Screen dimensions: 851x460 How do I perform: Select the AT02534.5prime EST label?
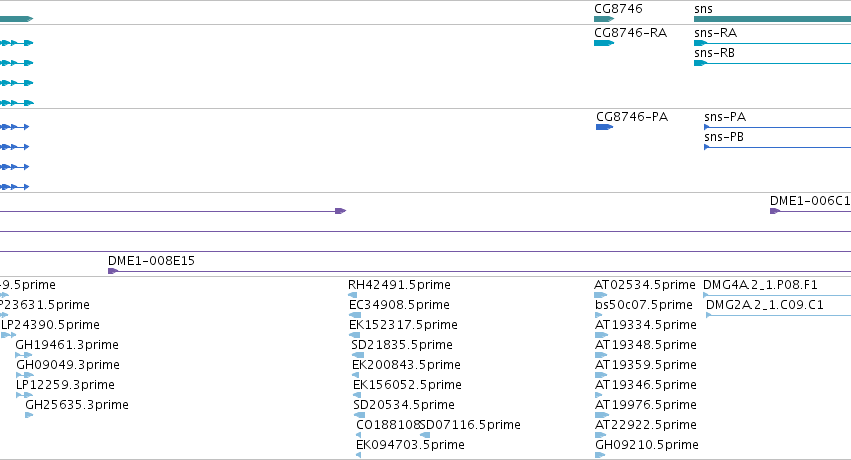tap(645, 285)
